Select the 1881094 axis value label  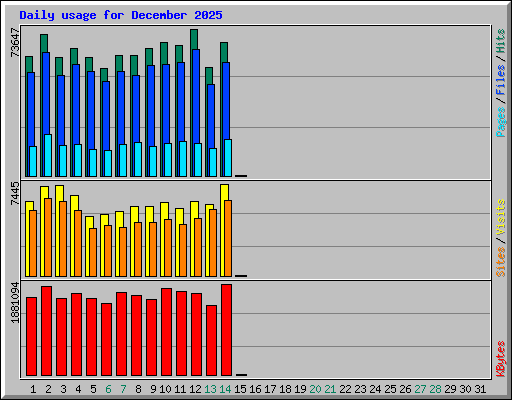point(15,303)
